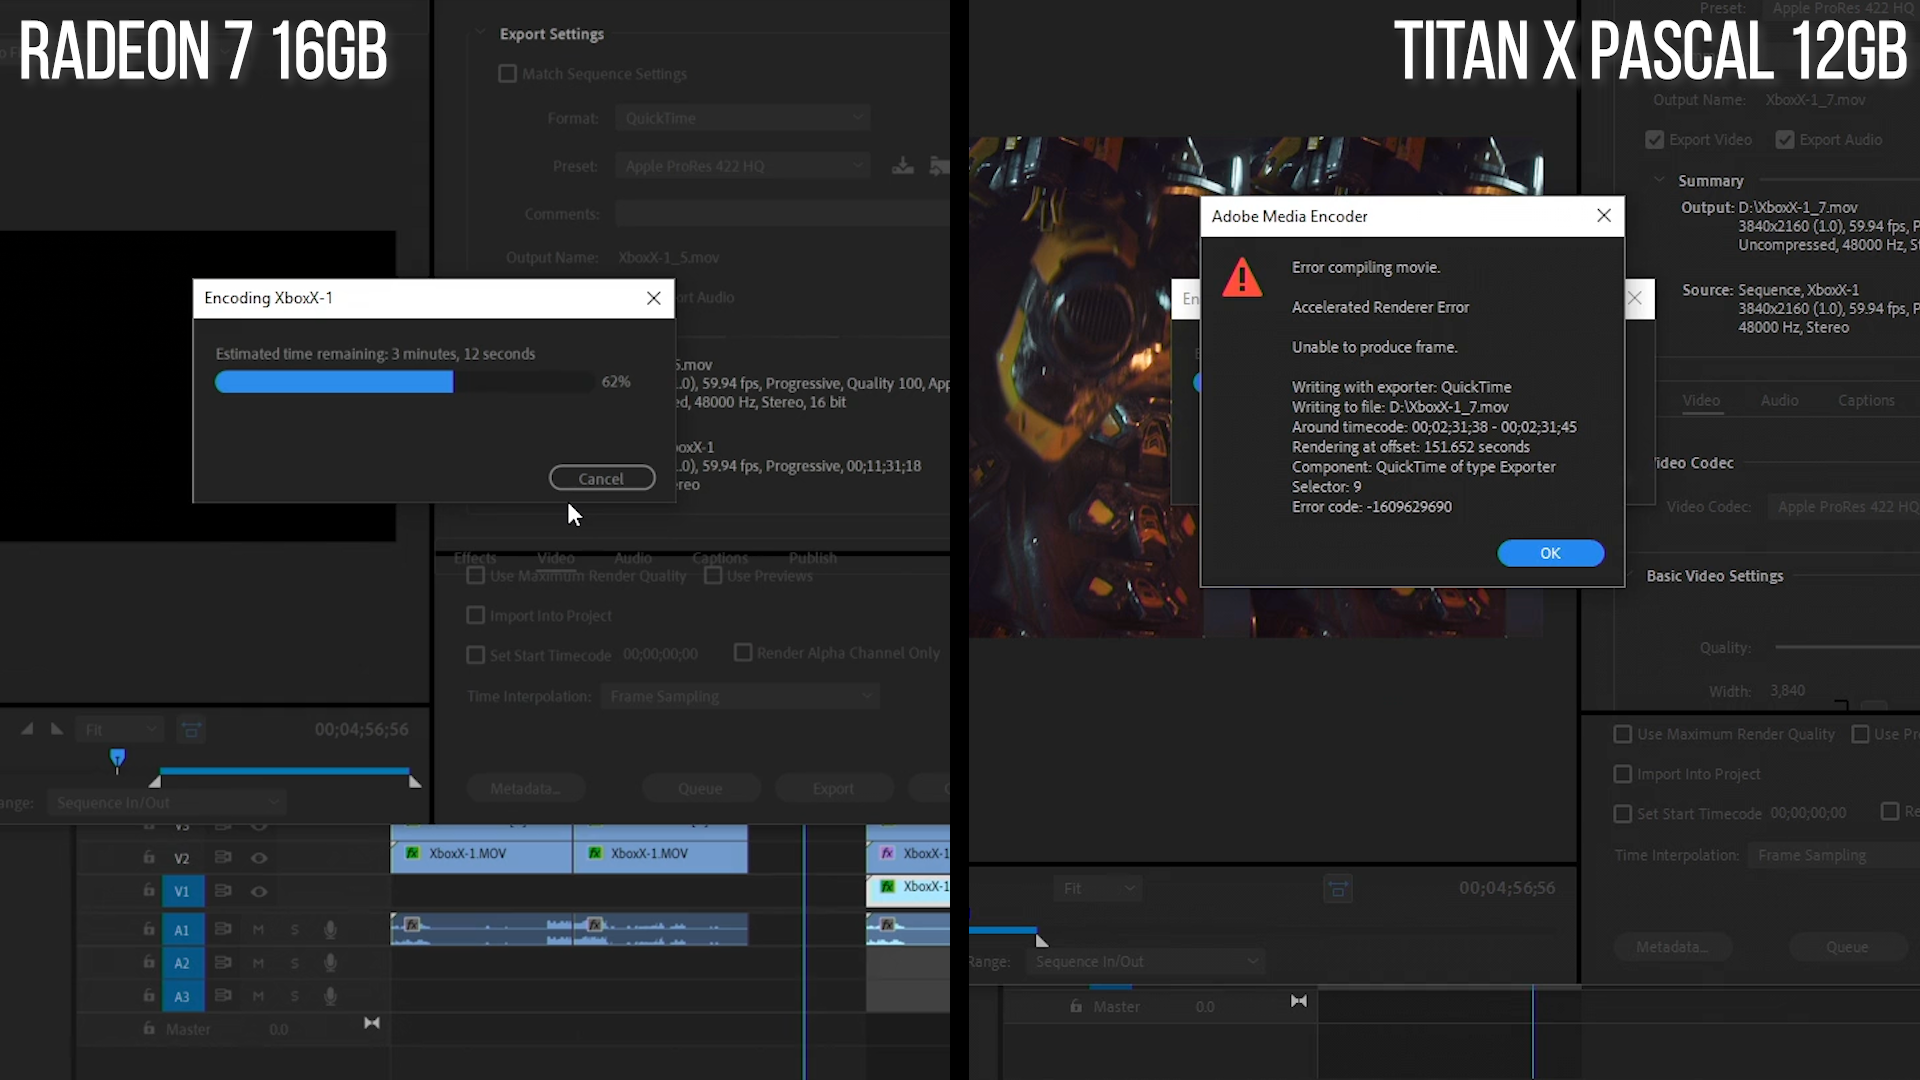The width and height of the screenshot is (1920, 1080).
Task: Toggle sync lock on V1 track
Action: tap(223, 891)
